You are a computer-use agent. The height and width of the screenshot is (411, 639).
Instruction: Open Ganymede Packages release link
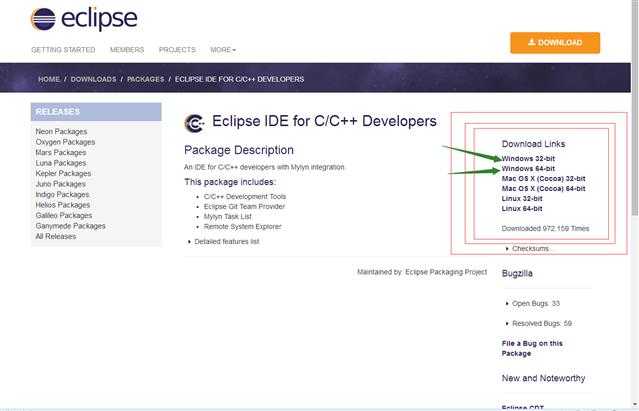point(70,226)
